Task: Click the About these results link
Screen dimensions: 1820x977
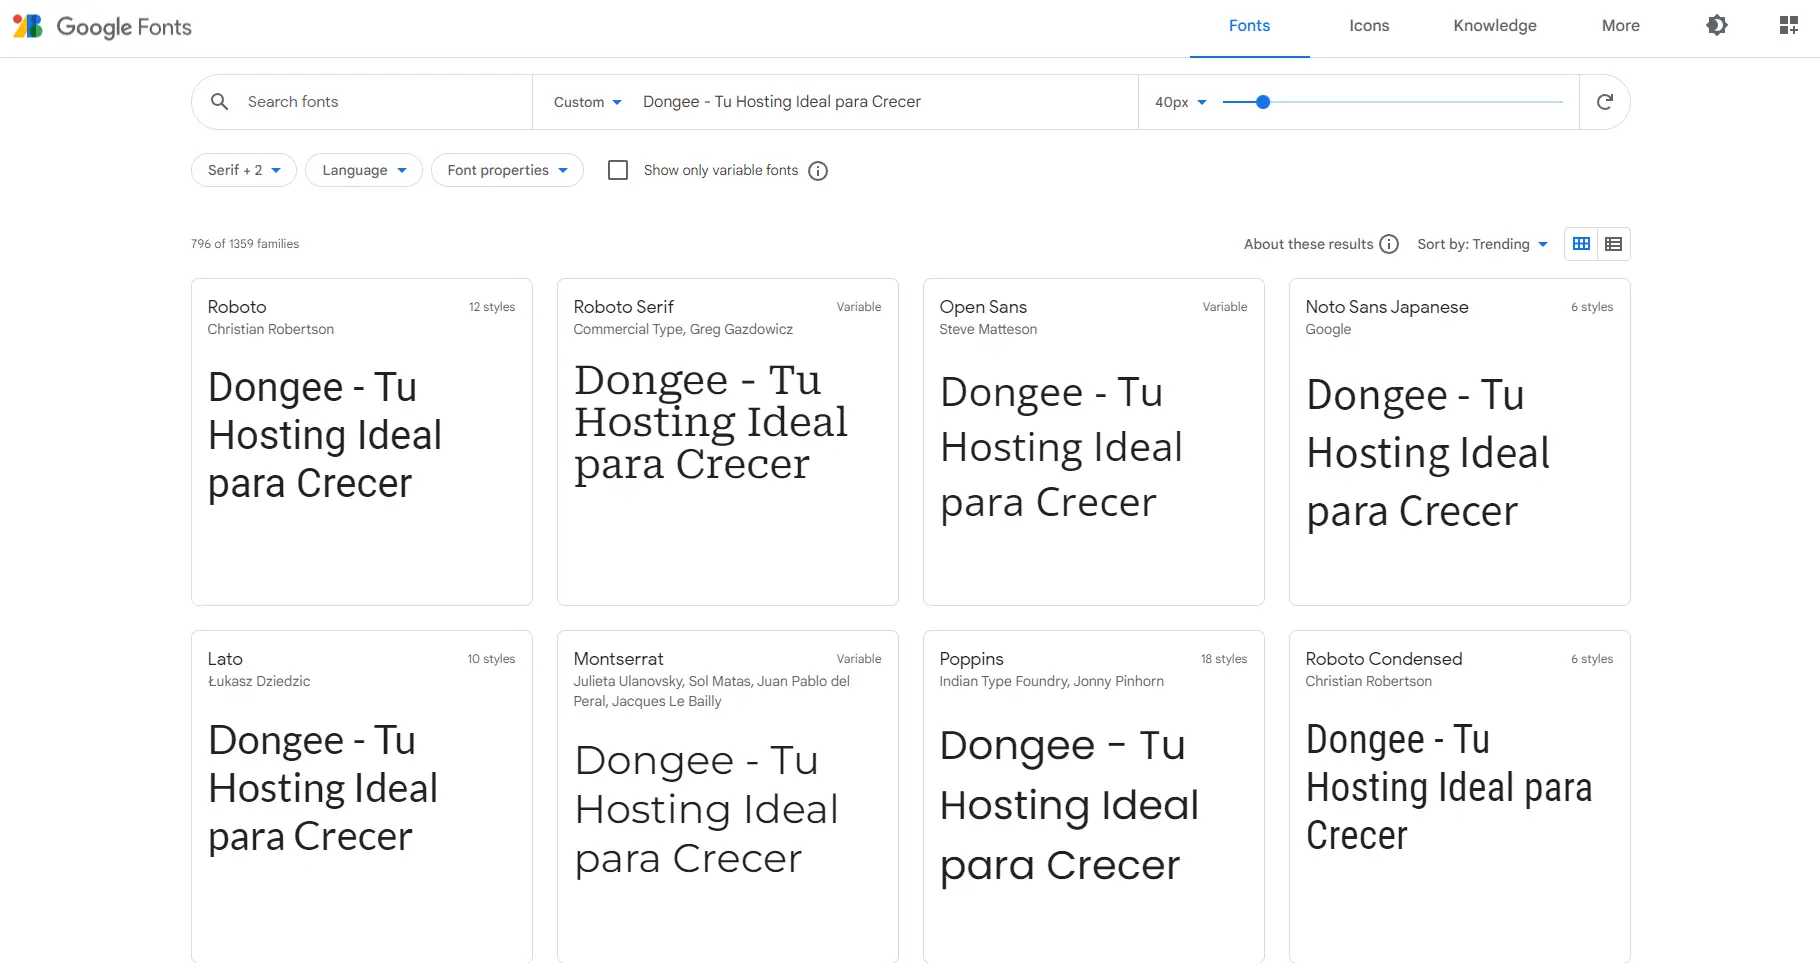Action: coord(1308,244)
